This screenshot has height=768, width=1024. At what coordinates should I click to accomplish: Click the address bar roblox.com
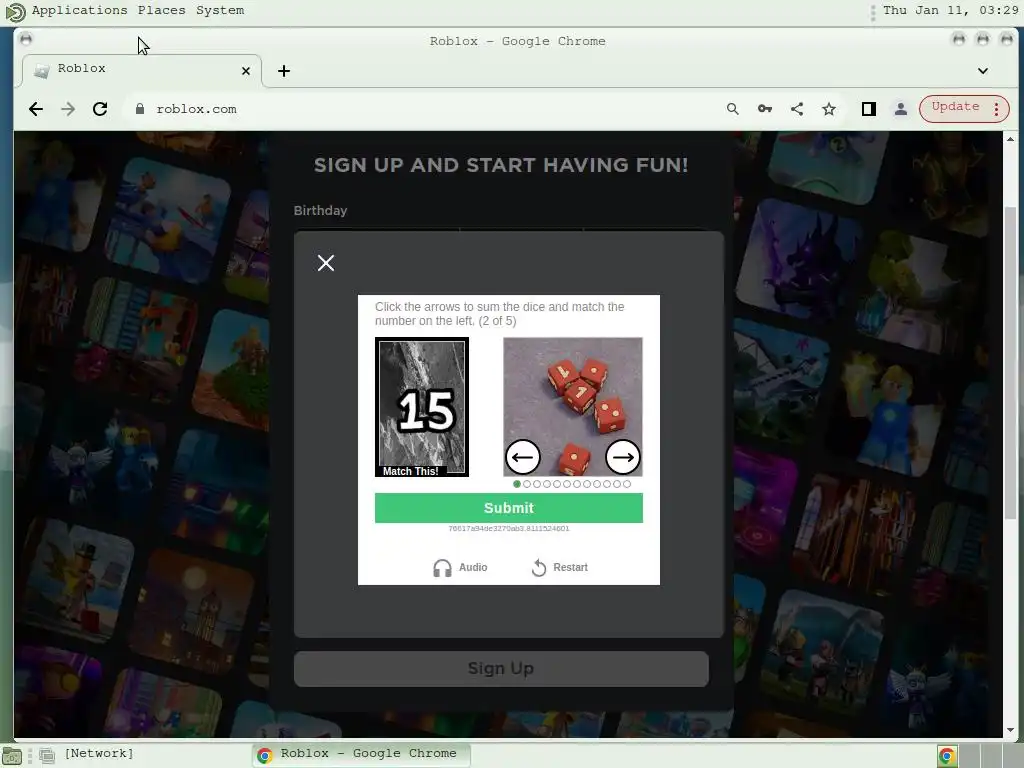click(x=418, y=109)
